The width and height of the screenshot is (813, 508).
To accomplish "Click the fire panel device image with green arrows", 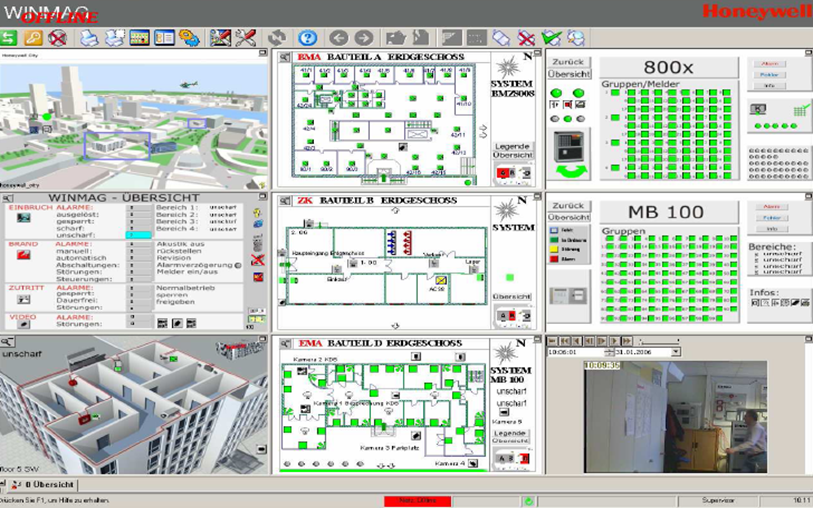I will [x=573, y=147].
